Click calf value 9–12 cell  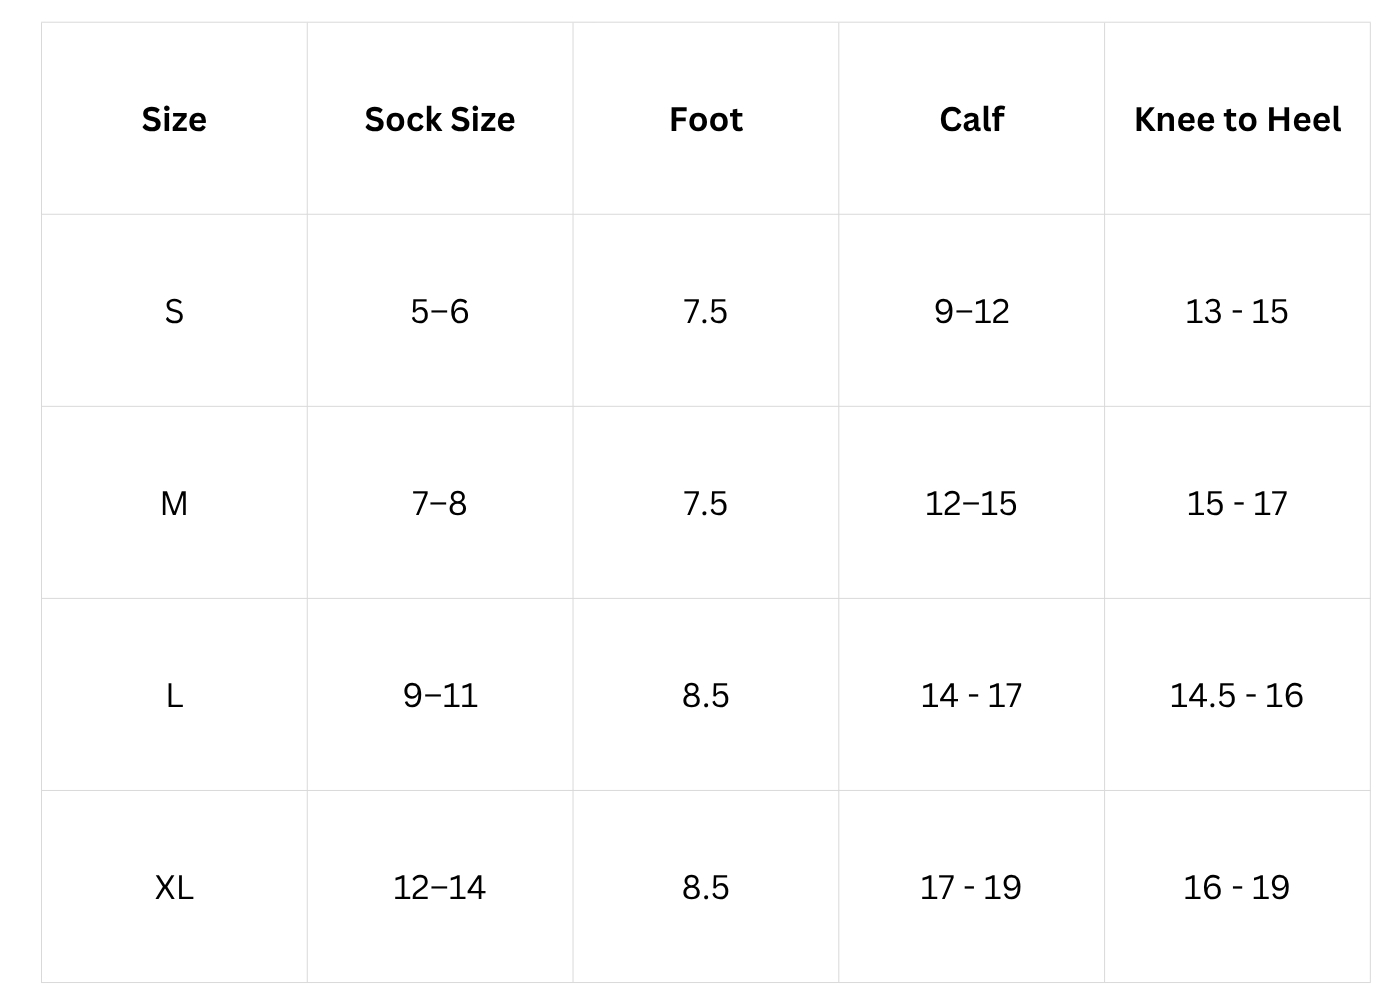click(x=971, y=311)
